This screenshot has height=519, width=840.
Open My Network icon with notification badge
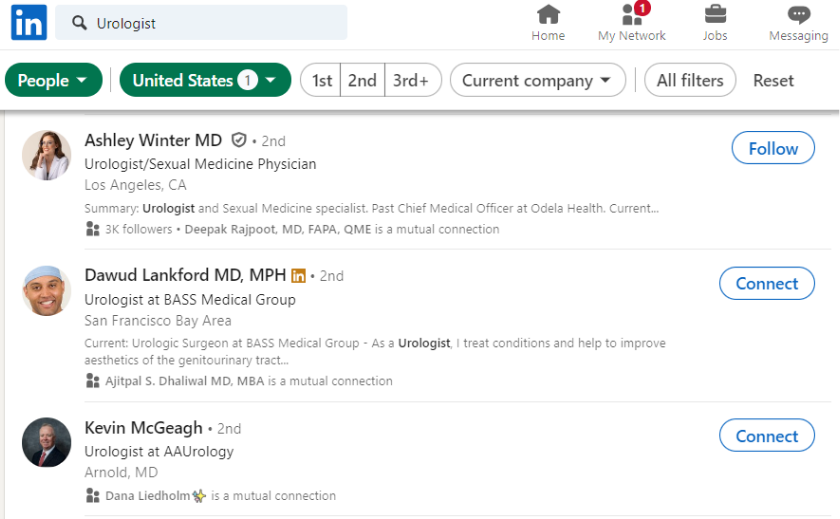point(632,15)
